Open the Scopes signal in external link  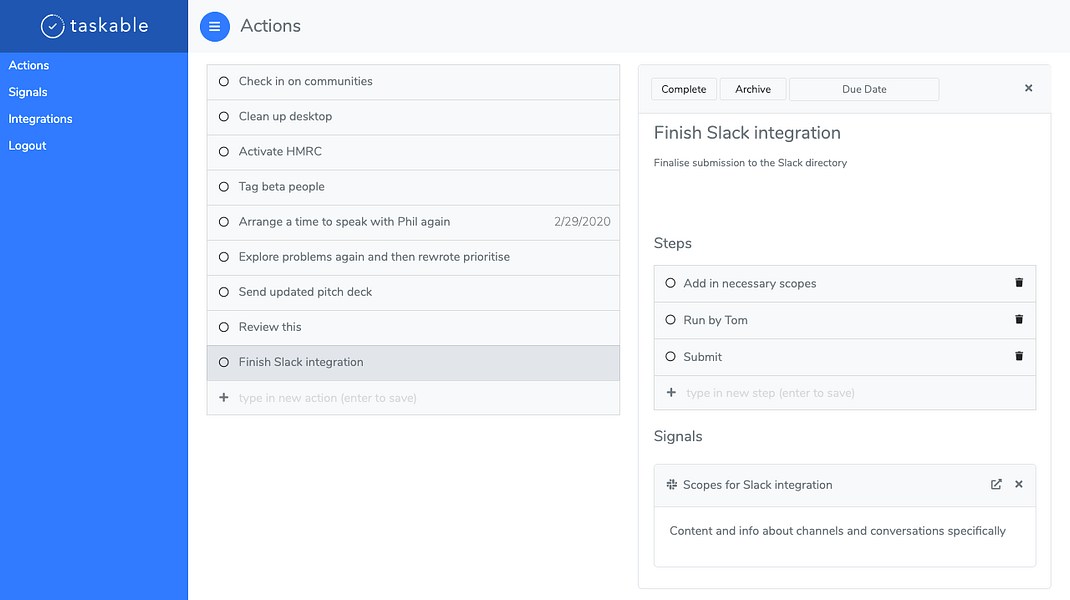point(996,484)
